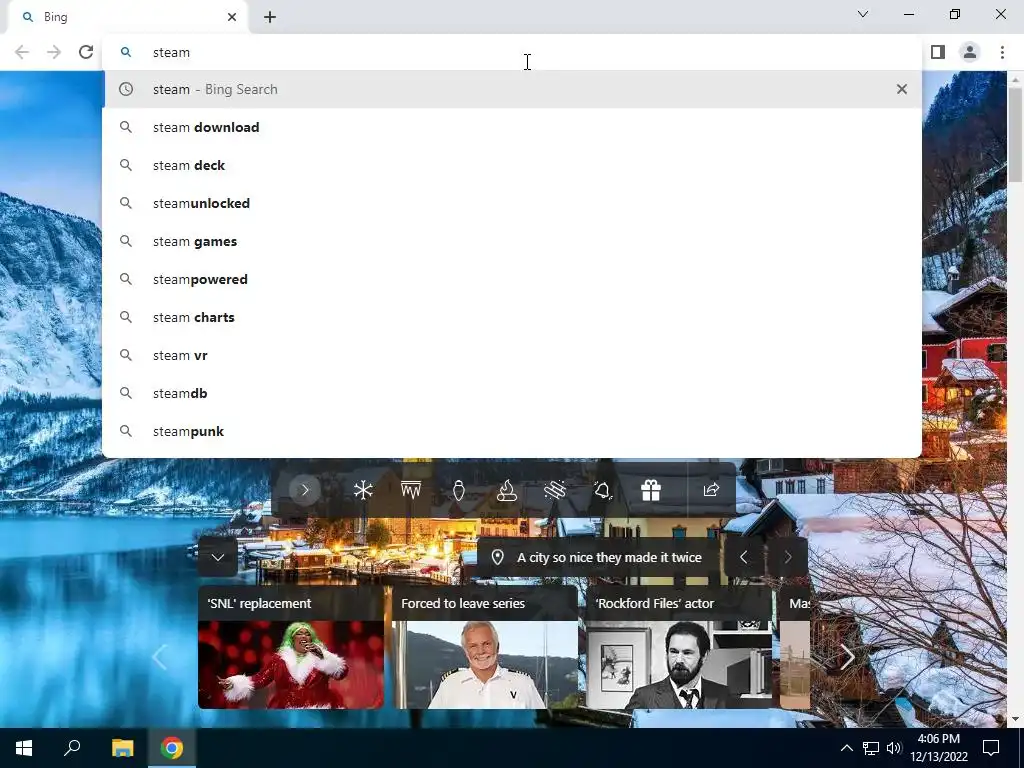This screenshot has width=1024, height=768.
Task: Remove the steam history suggestion
Action: [902, 89]
